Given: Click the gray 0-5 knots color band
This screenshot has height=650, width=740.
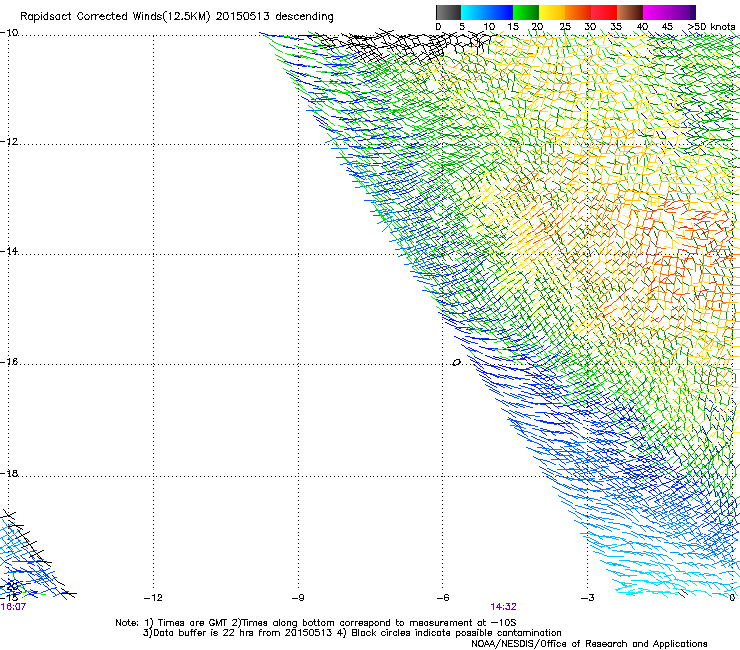Looking at the screenshot, I should coord(448,12).
